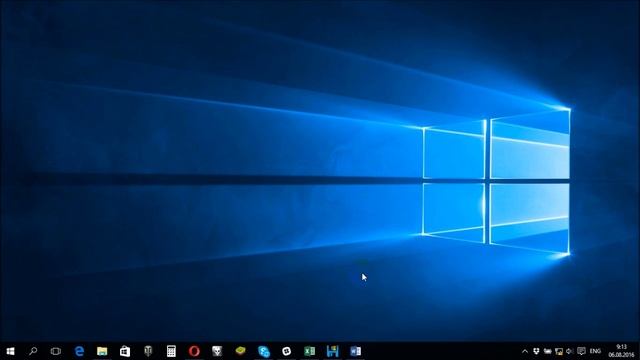
Task: Launch Microsoft Edge from the taskbar
Action: pyautogui.click(x=79, y=351)
